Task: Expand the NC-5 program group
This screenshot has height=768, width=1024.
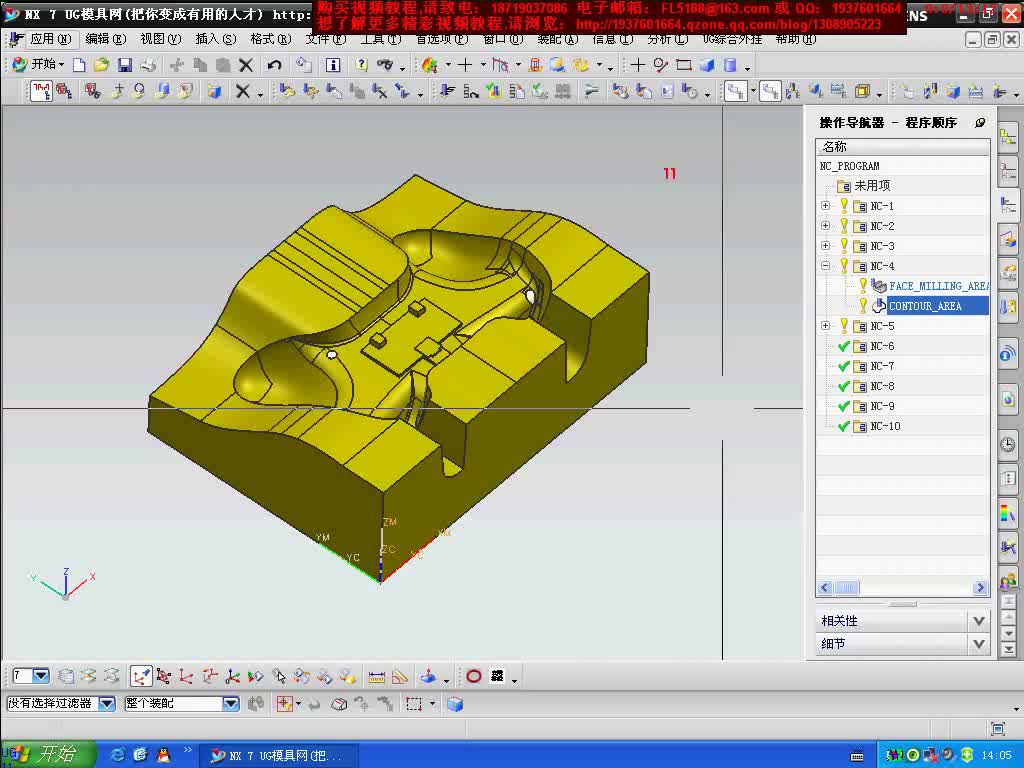Action: coord(825,326)
